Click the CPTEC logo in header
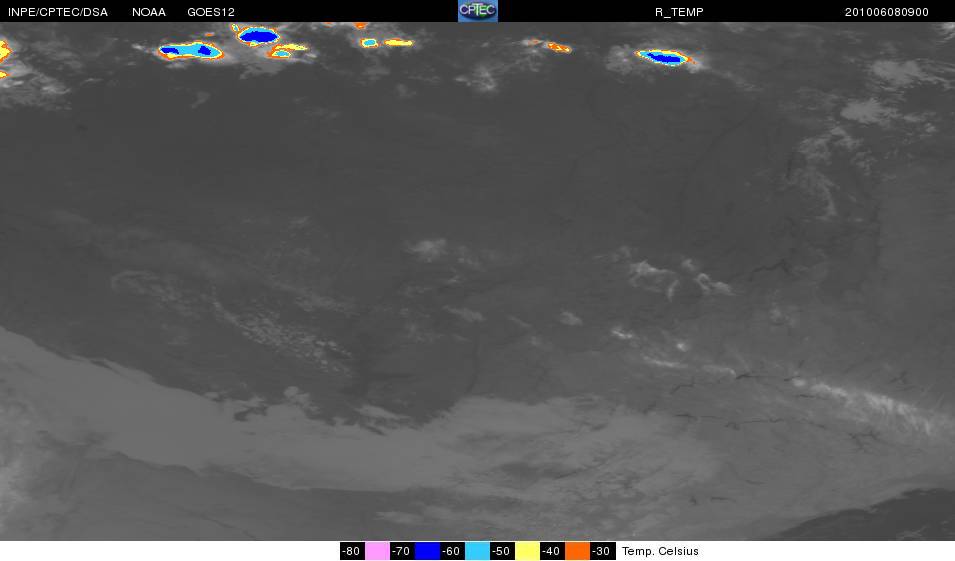Image resolution: width=955 pixels, height=561 pixels. point(478,11)
